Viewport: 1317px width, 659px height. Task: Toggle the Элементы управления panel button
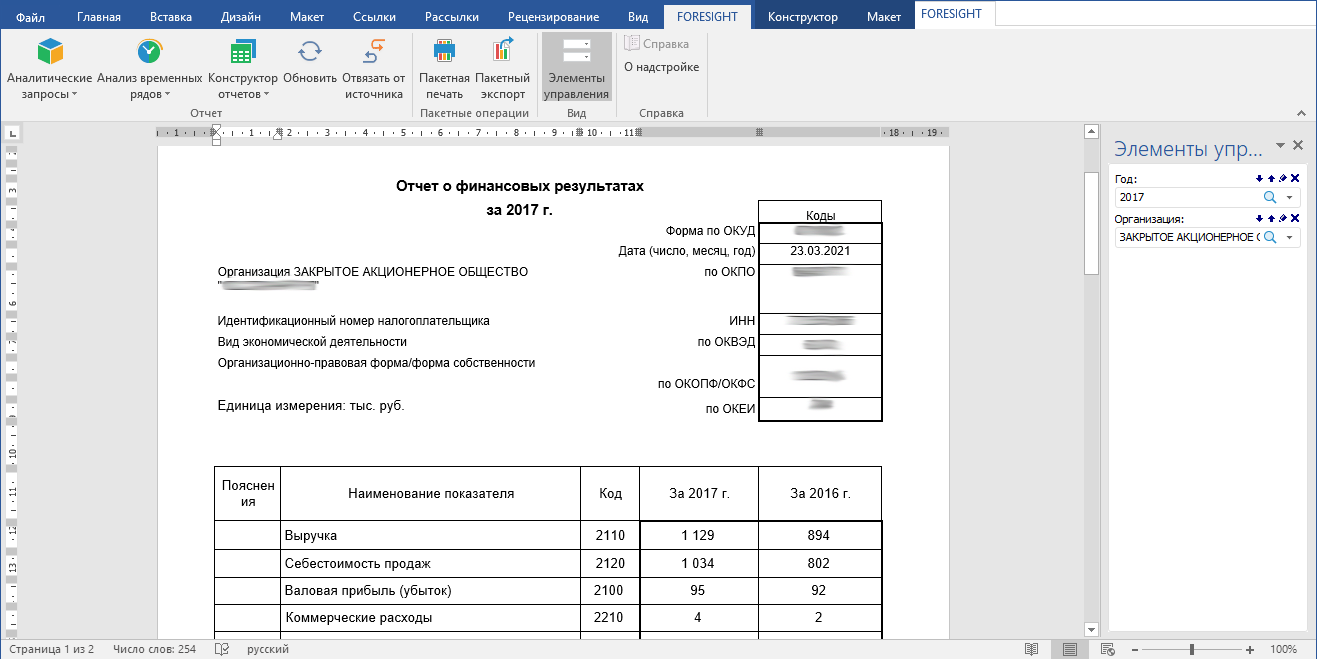click(x=576, y=68)
